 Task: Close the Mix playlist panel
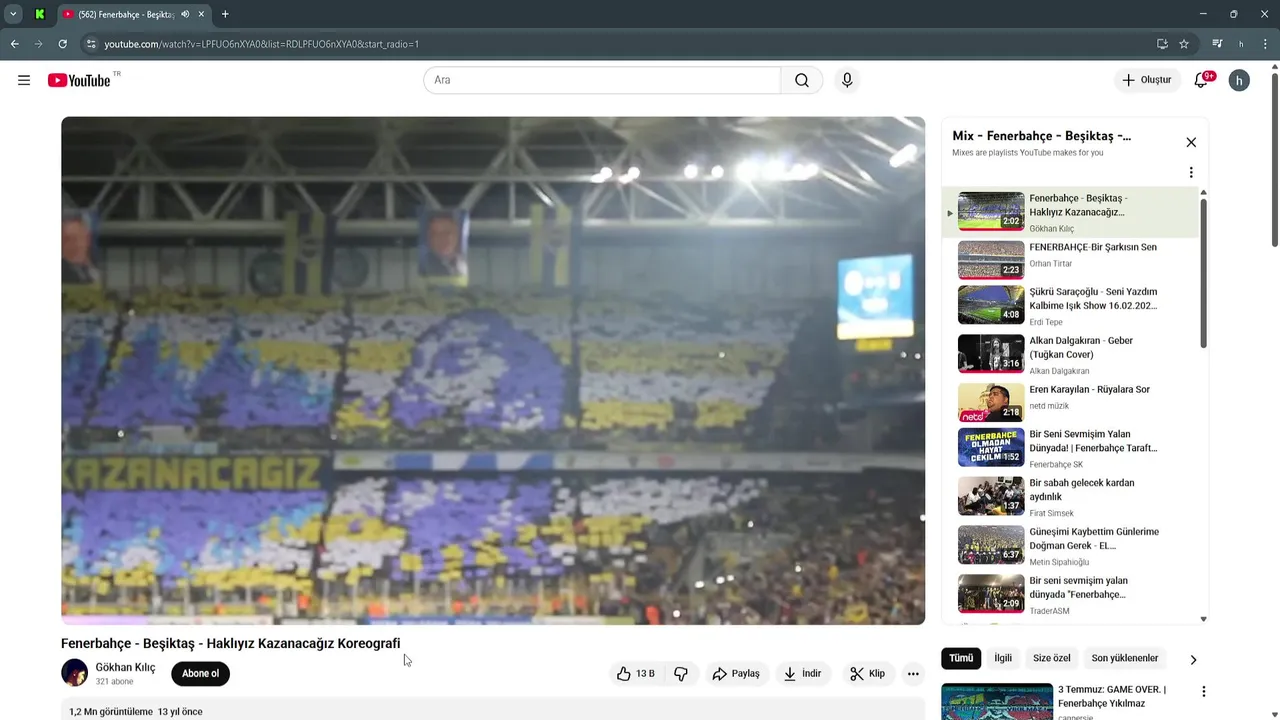pos(1191,143)
